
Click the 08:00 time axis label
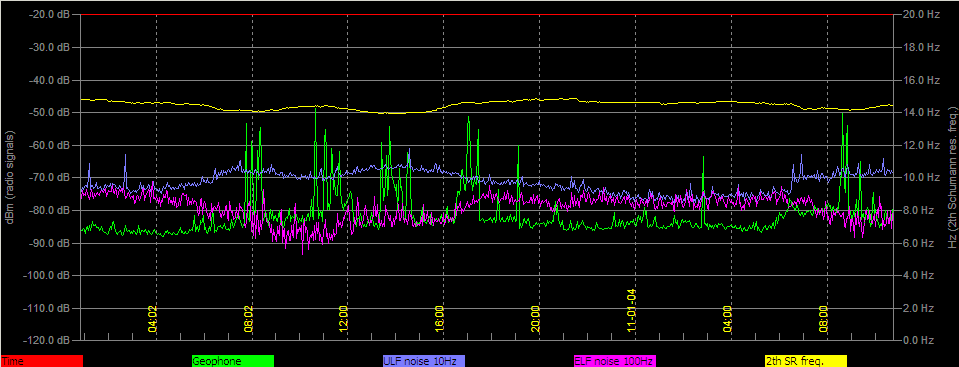click(823, 318)
